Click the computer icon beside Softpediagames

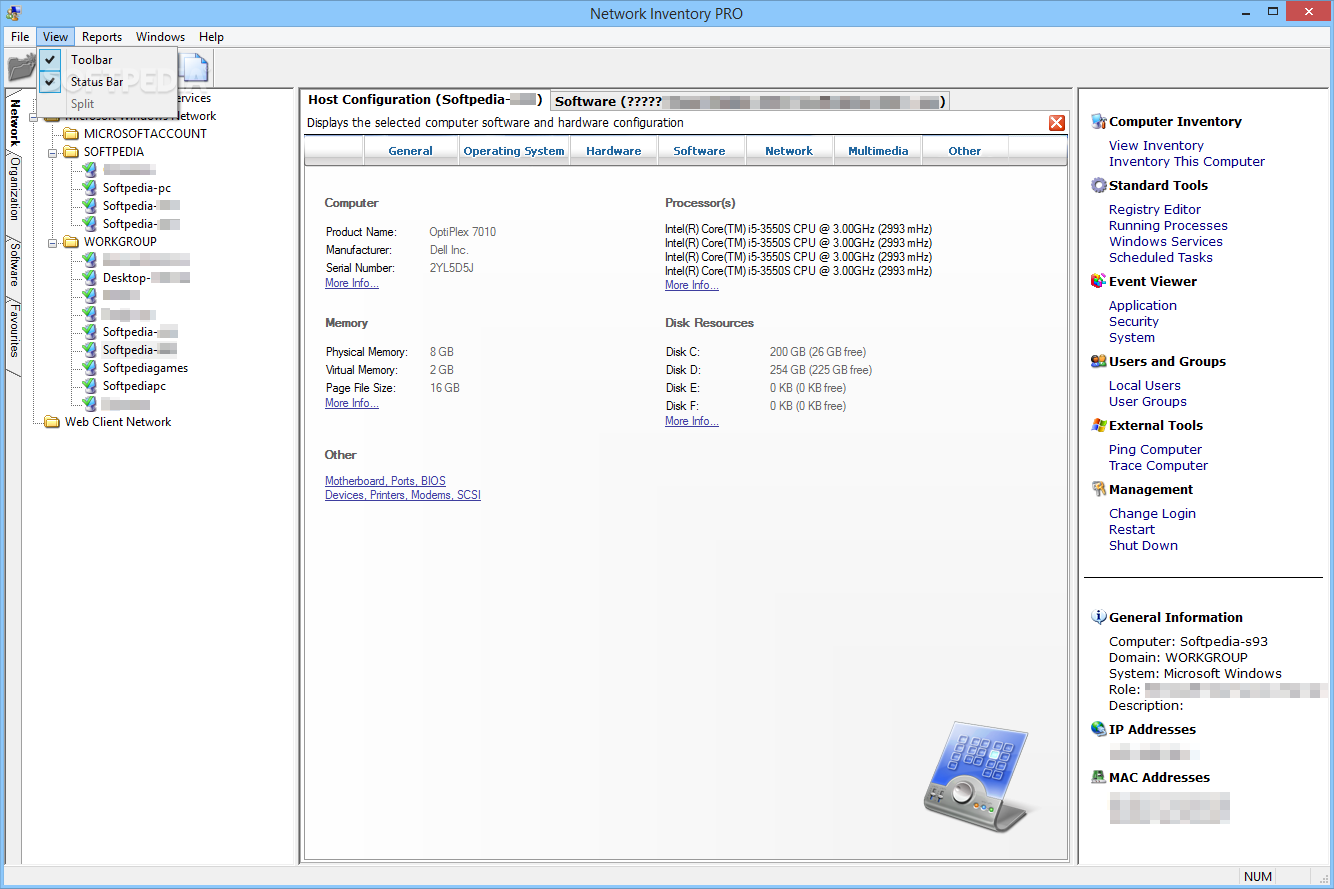pyautogui.click(x=89, y=368)
